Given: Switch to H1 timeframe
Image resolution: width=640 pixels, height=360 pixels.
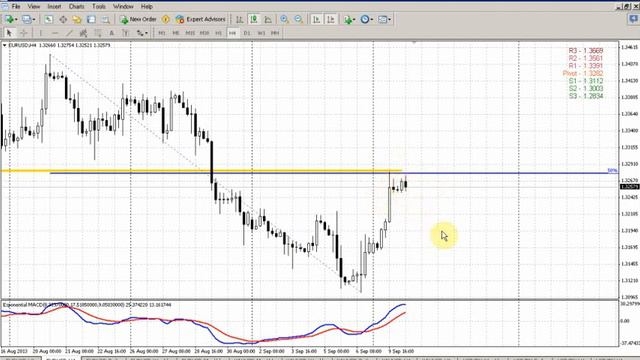Looking at the screenshot, I should click(218, 33).
